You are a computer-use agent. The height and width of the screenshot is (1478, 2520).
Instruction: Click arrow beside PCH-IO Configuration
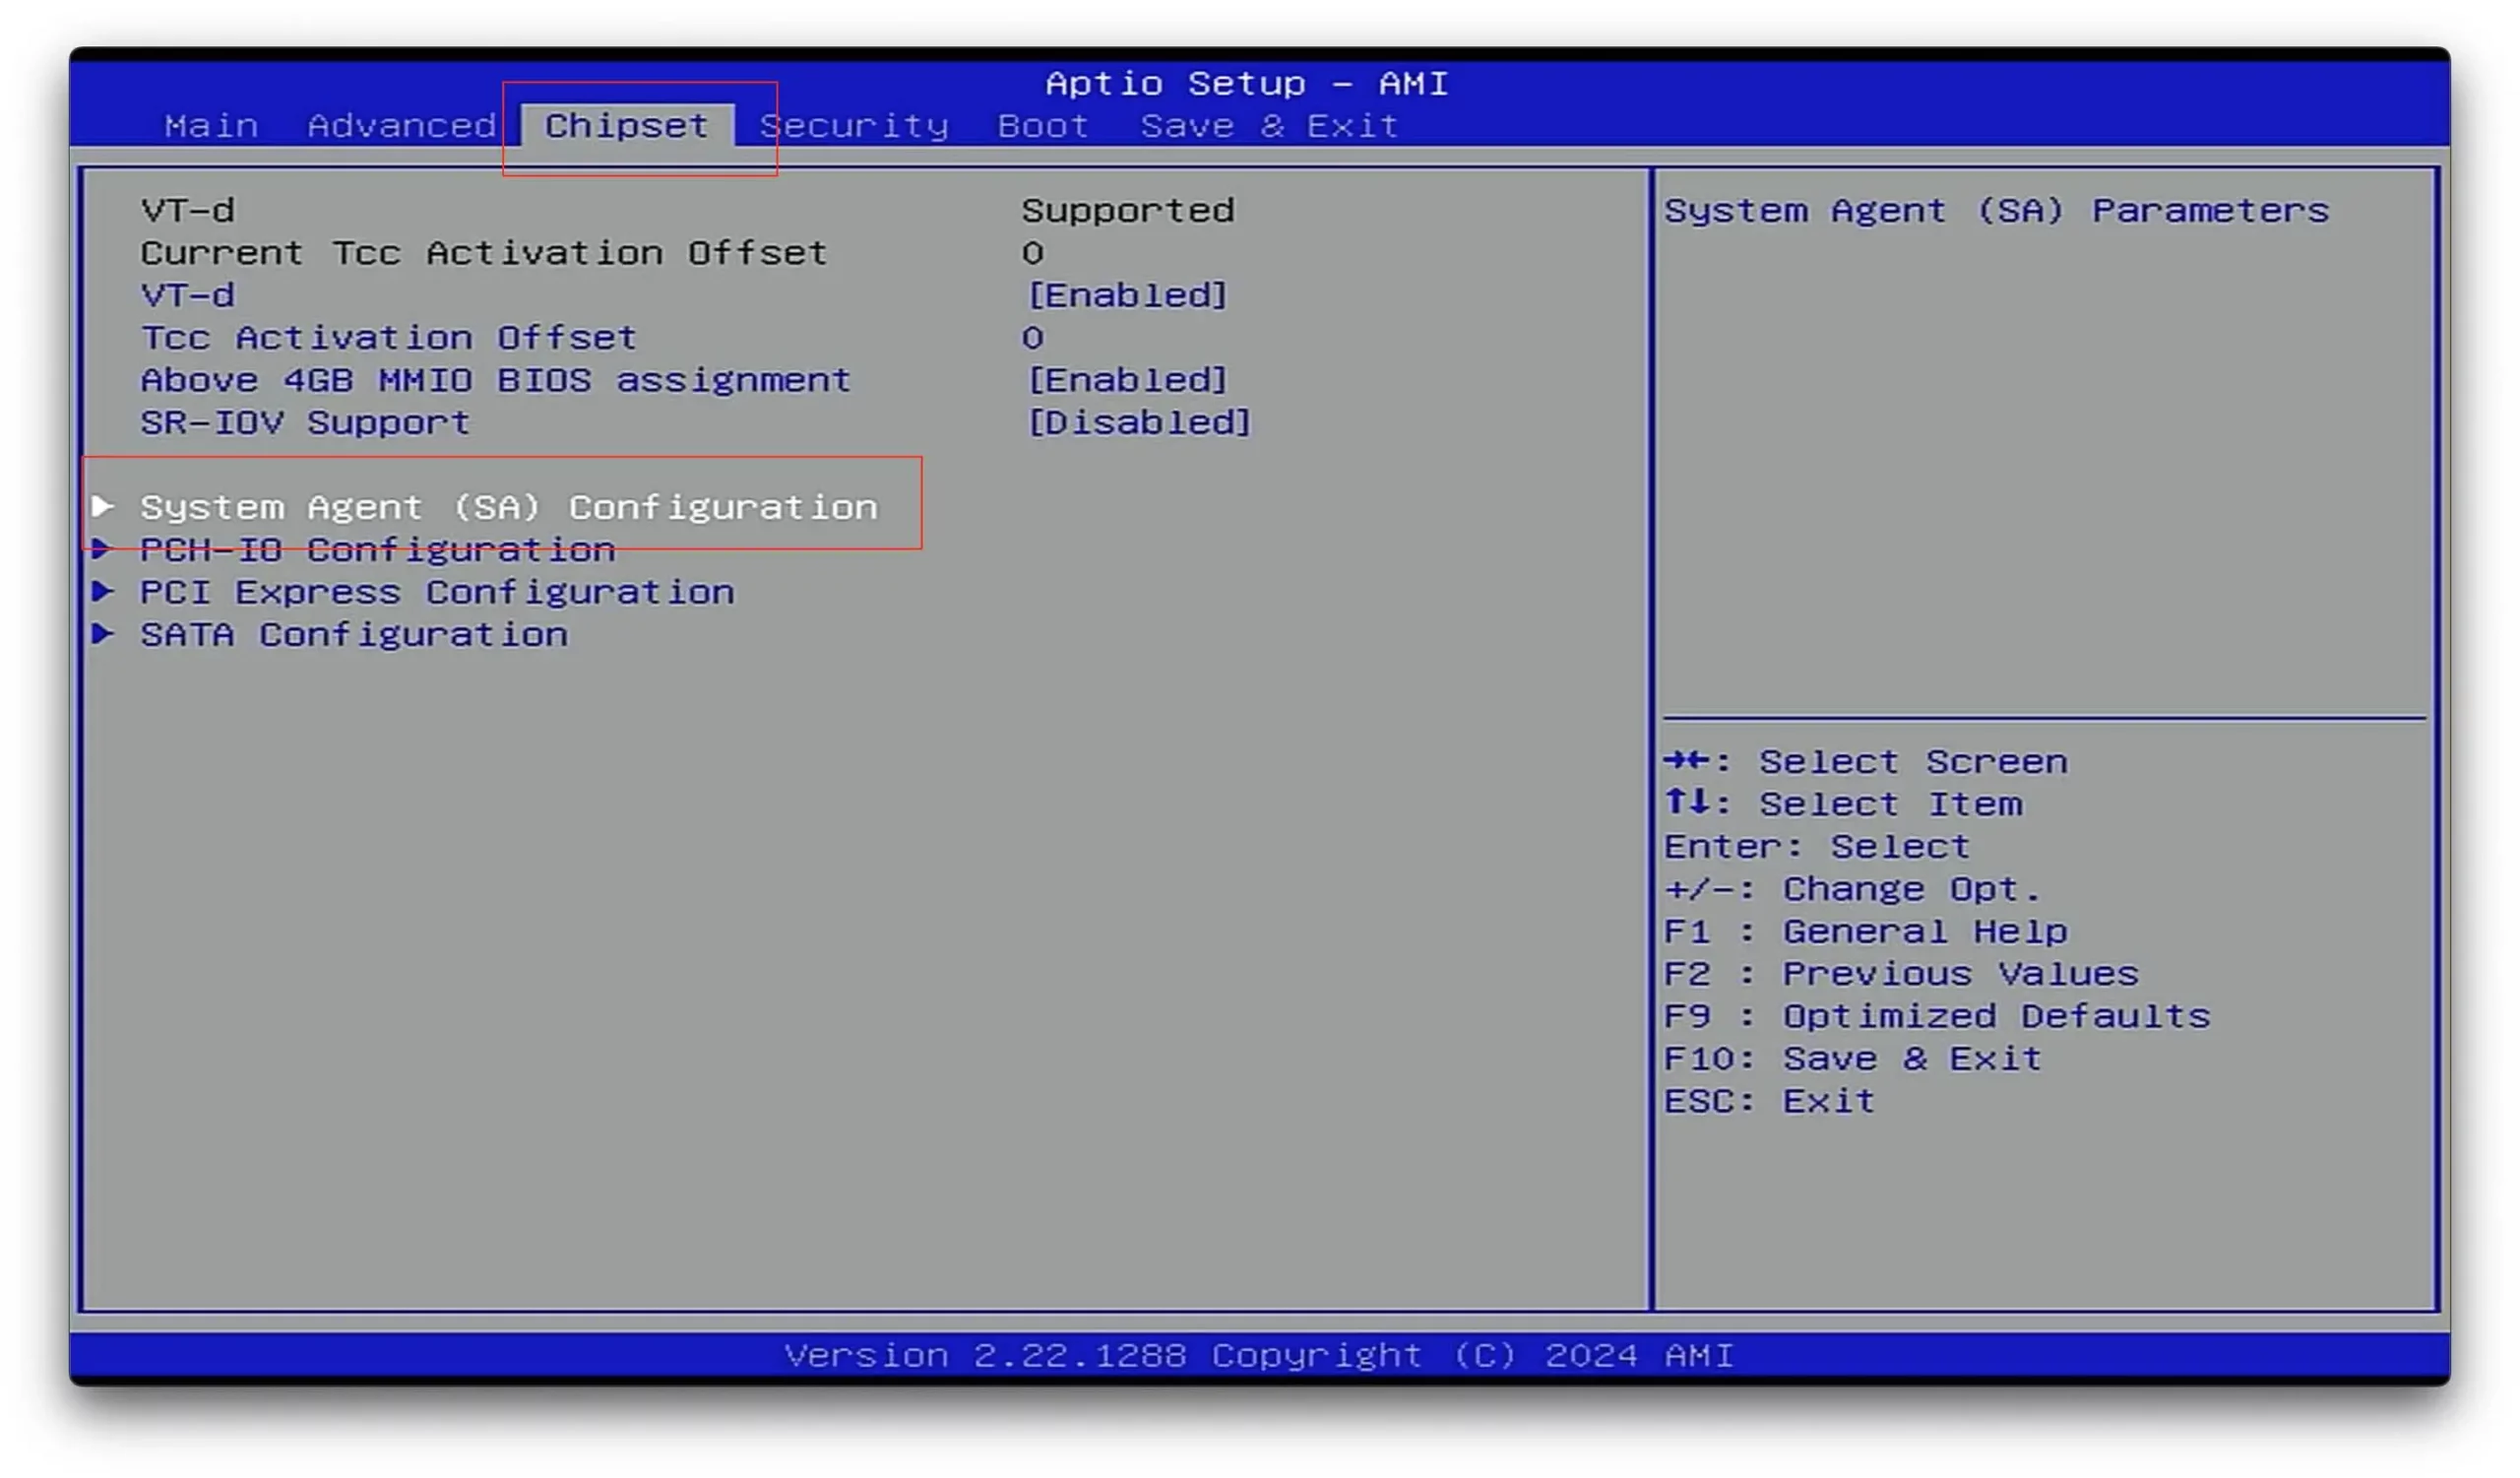click(x=102, y=549)
